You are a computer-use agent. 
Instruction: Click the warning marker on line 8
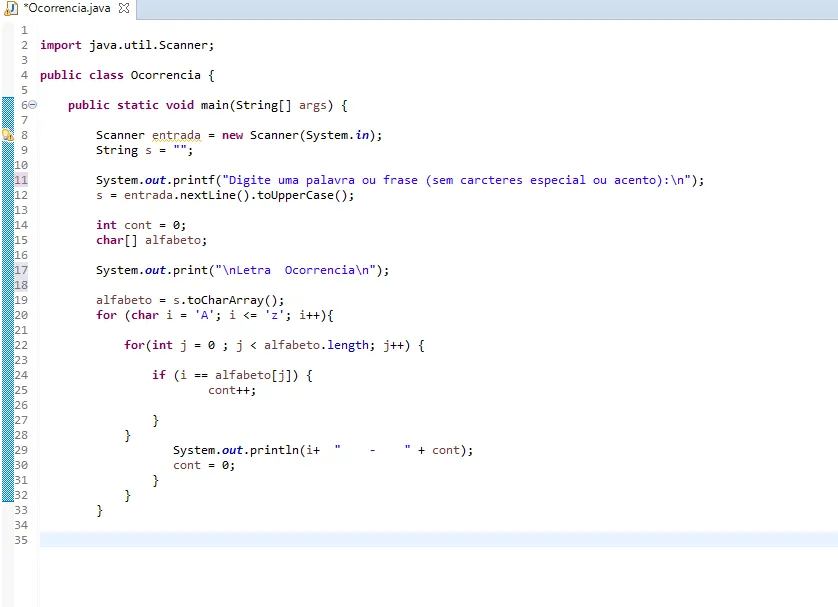(x=7, y=135)
